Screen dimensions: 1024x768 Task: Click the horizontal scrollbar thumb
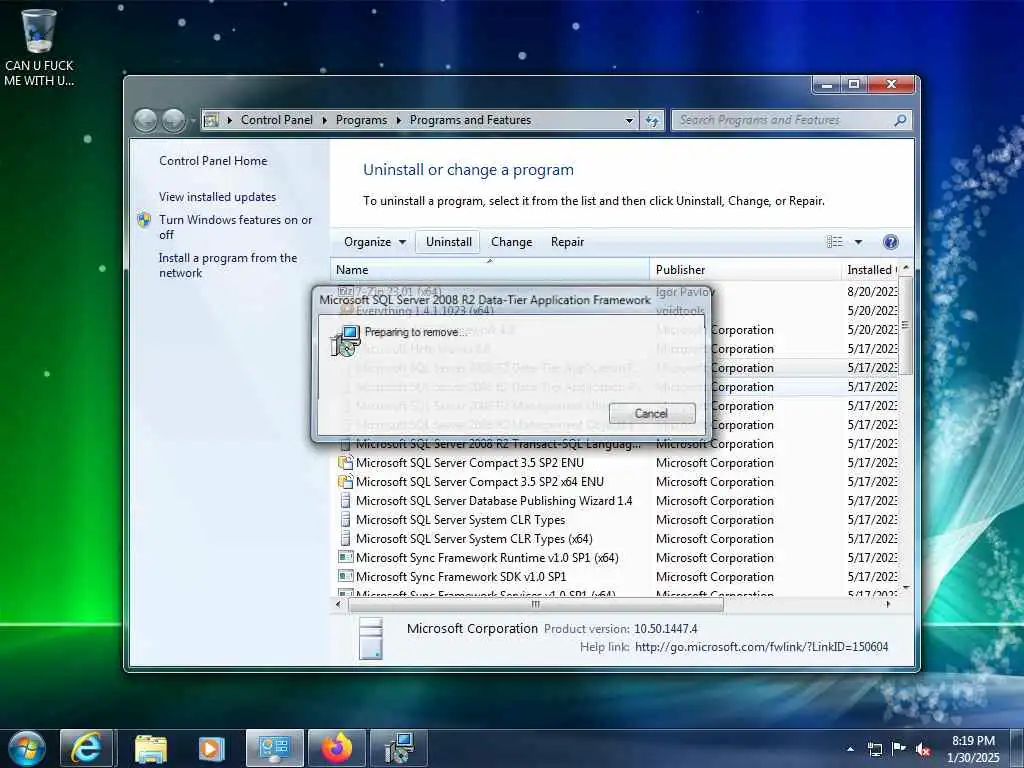click(536, 605)
